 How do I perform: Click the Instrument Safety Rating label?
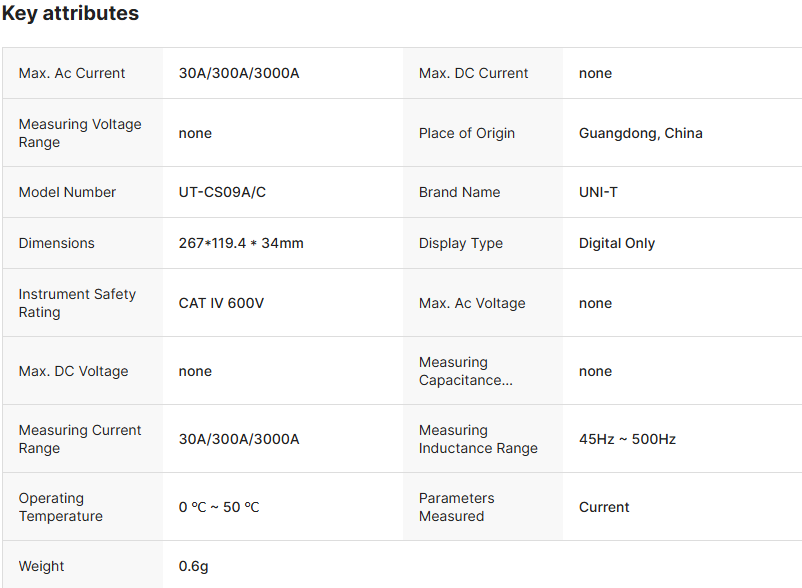click(x=77, y=303)
